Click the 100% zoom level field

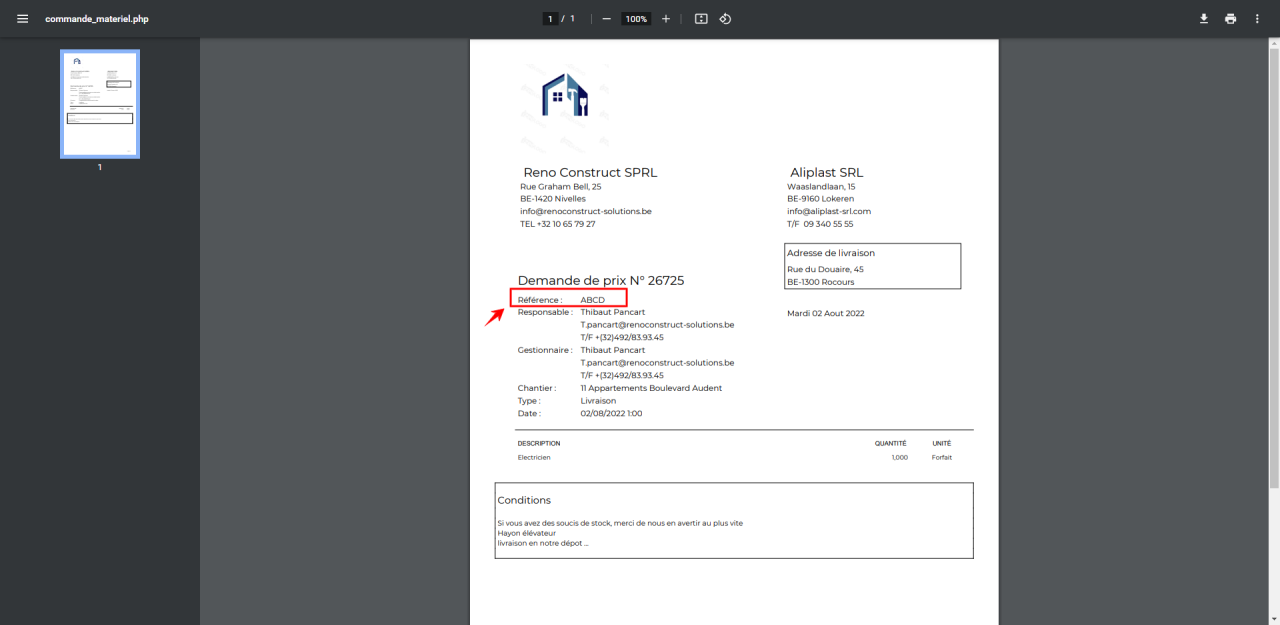click(635, 19)
